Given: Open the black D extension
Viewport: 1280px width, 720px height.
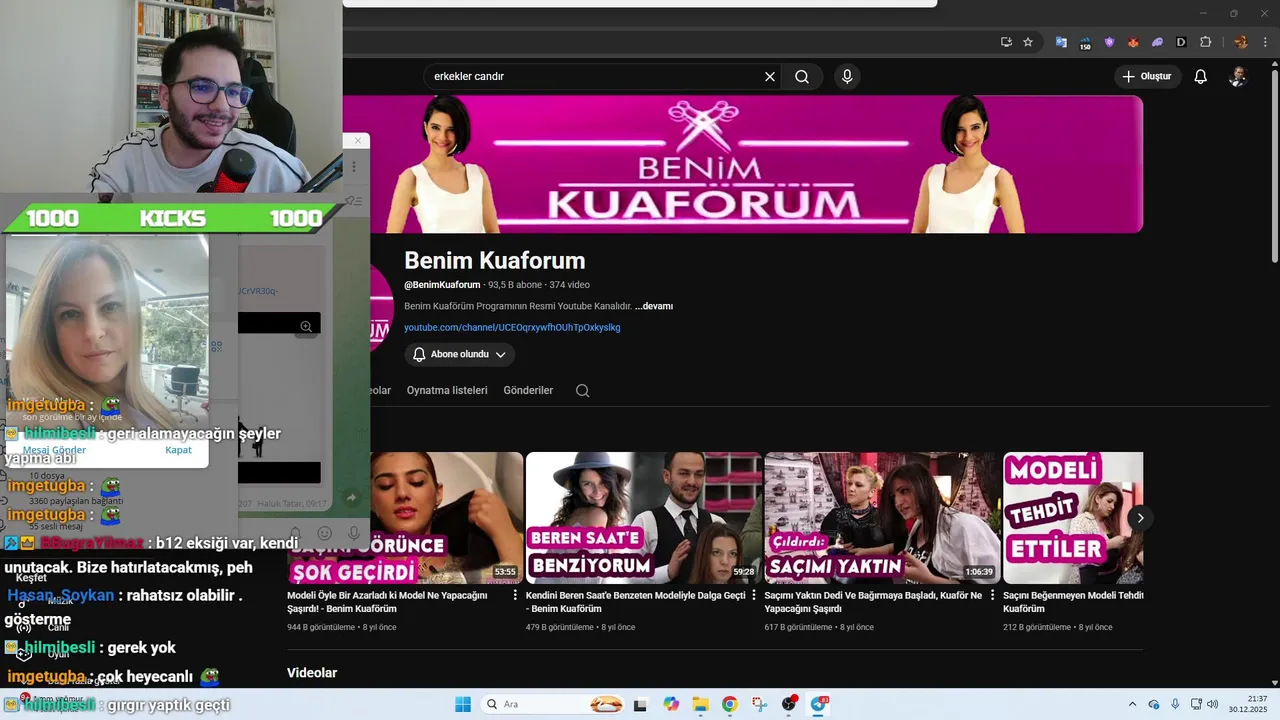Looking at the screenshot, I should click(1181, 42).
